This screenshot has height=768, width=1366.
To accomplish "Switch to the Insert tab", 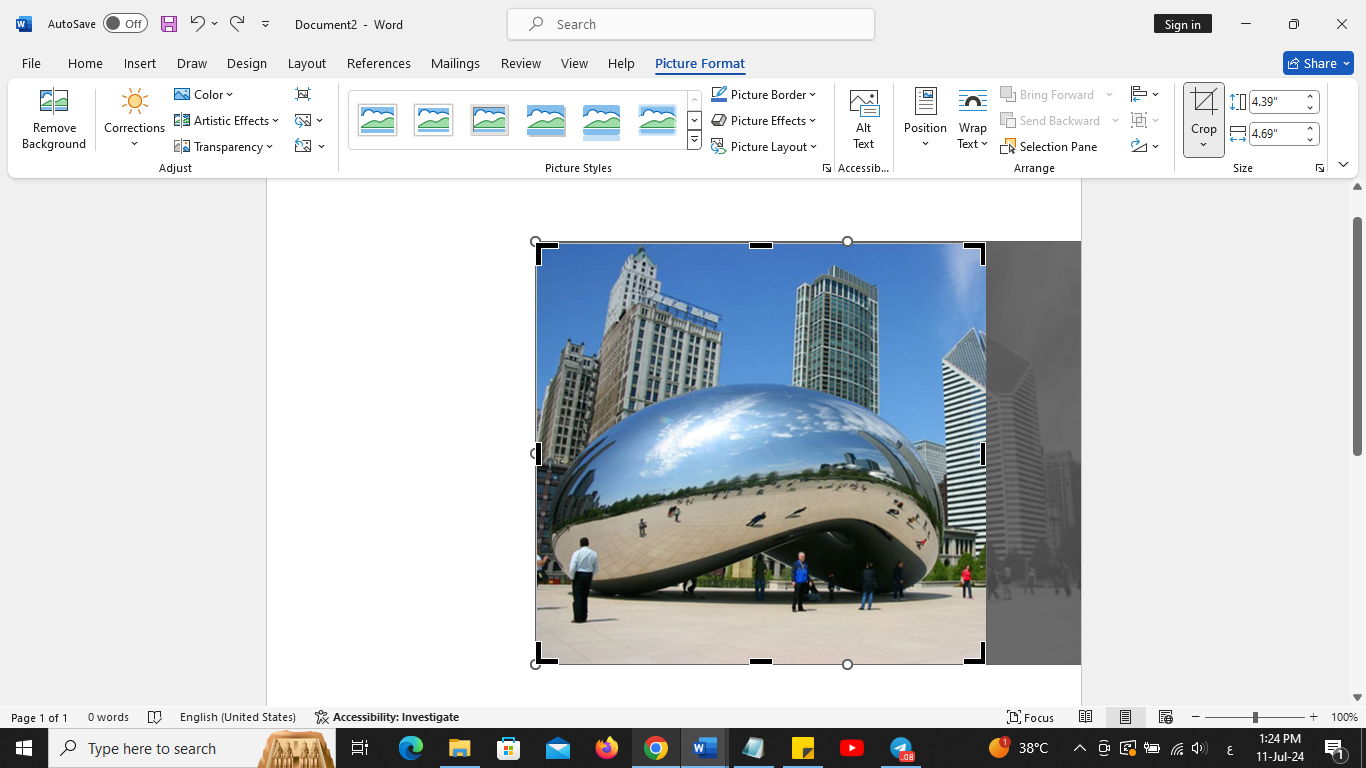I will [140, 63].
